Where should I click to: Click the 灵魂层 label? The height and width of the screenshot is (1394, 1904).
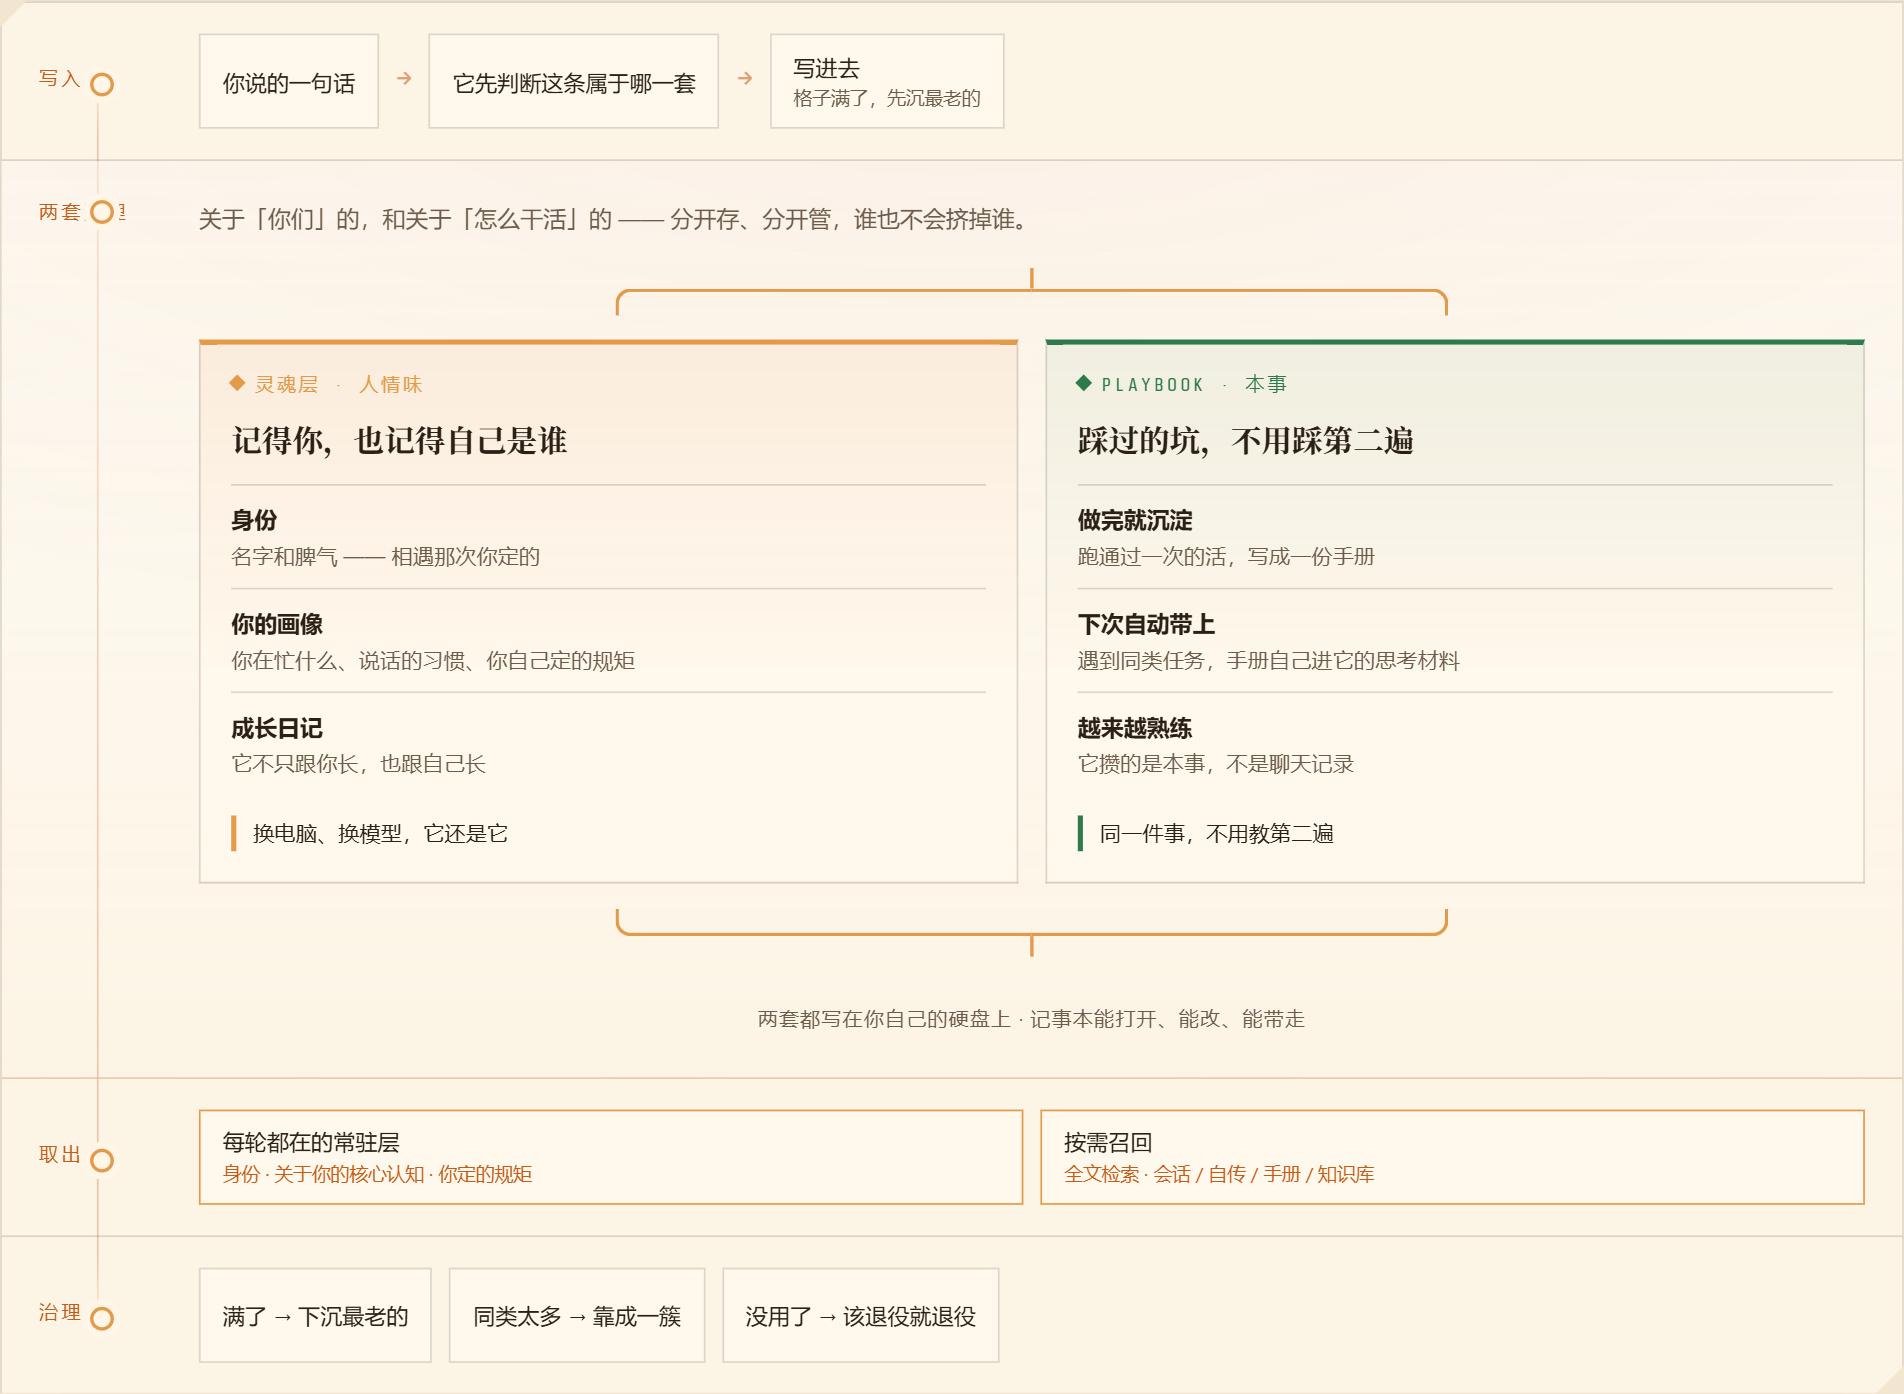[286, 384]
